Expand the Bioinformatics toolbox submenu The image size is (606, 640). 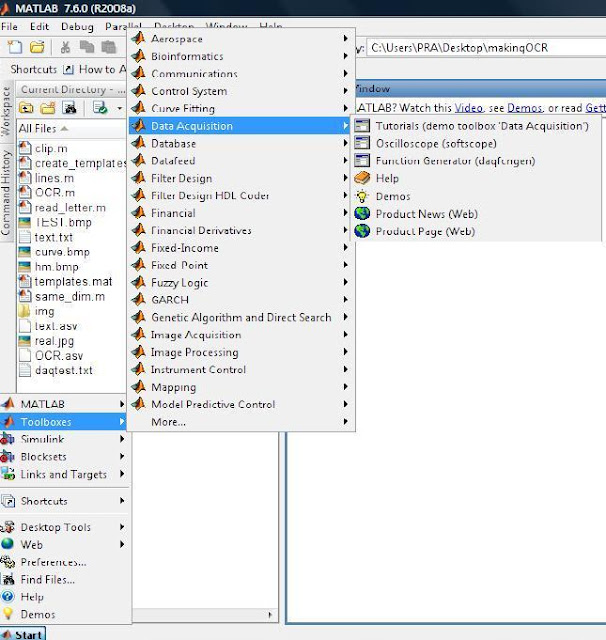(x=240, y=56)
